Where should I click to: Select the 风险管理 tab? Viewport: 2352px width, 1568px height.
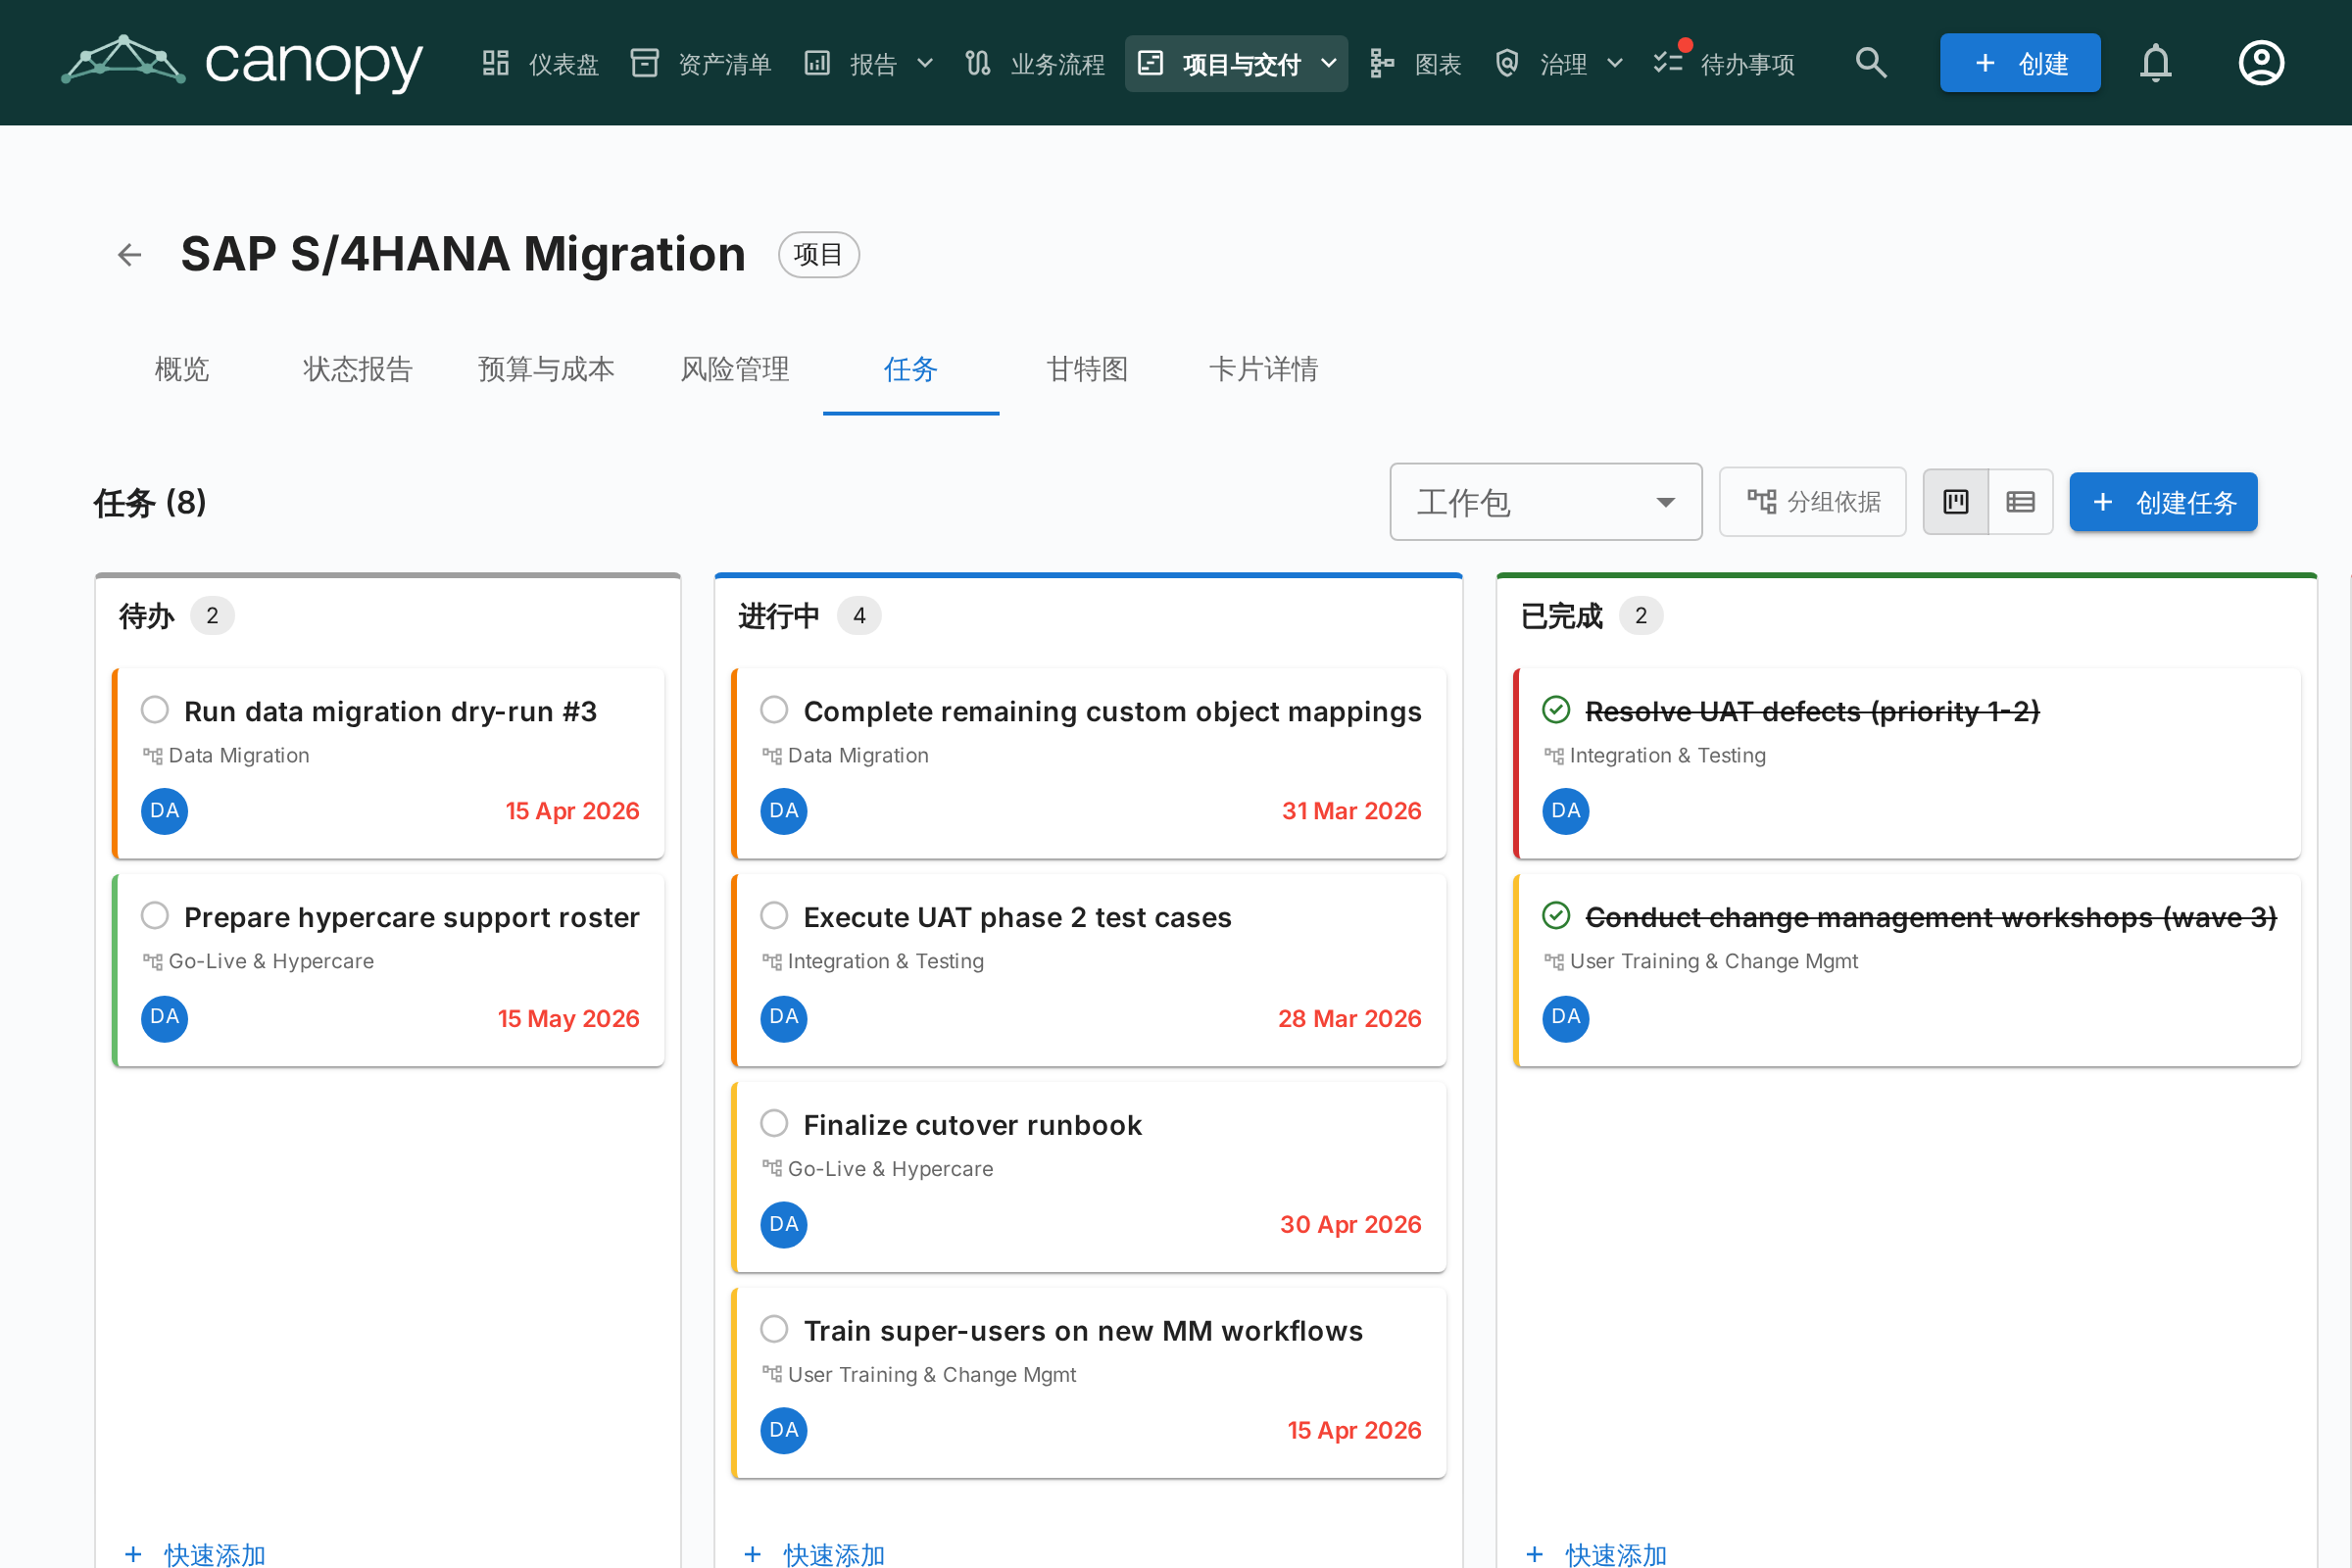tap(735, 370)
